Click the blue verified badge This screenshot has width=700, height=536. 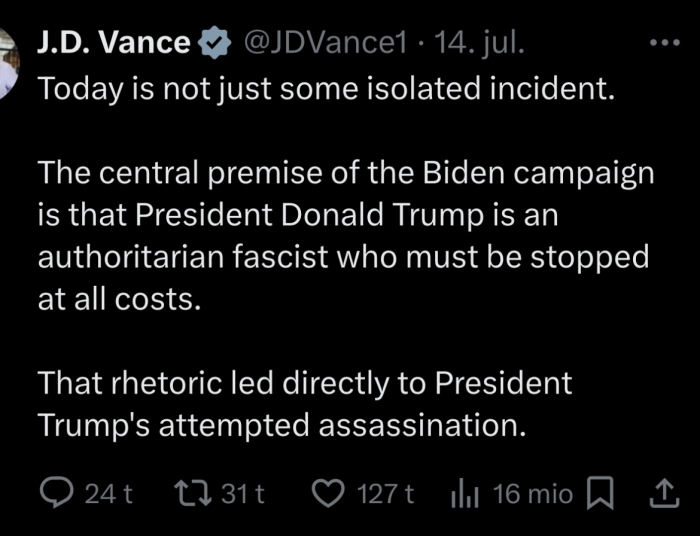[x=213, y=43]
